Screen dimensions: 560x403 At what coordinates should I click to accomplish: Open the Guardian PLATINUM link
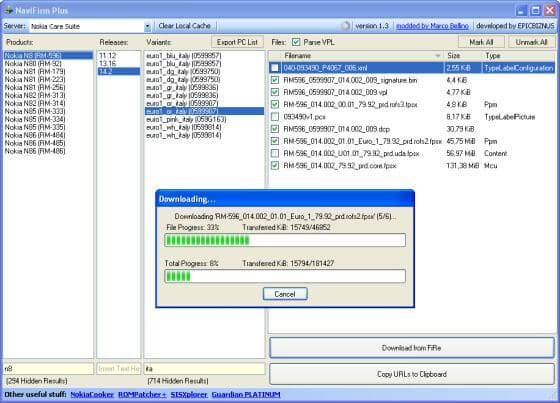click(x=246, y=394)
